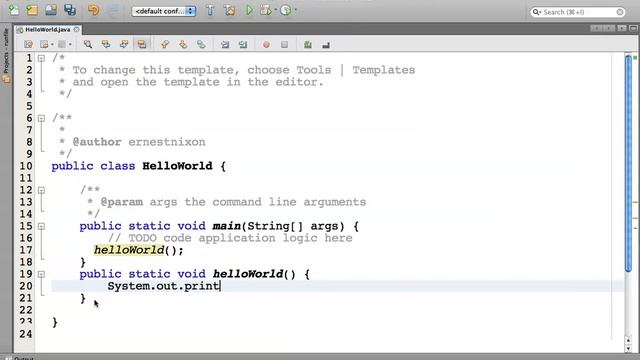Click the Uncomment code icon
The image size is (640, 360).
click(x=326, y=45)
